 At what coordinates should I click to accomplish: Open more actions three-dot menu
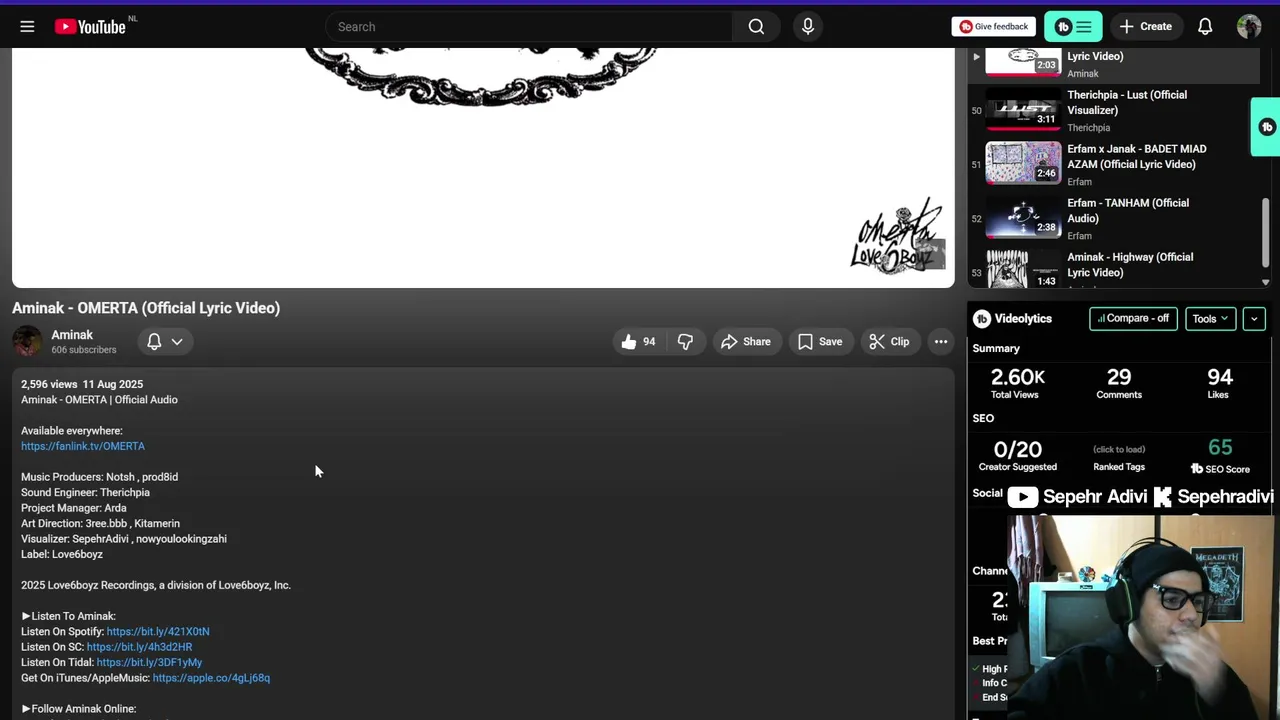click(x=941, y=342)
